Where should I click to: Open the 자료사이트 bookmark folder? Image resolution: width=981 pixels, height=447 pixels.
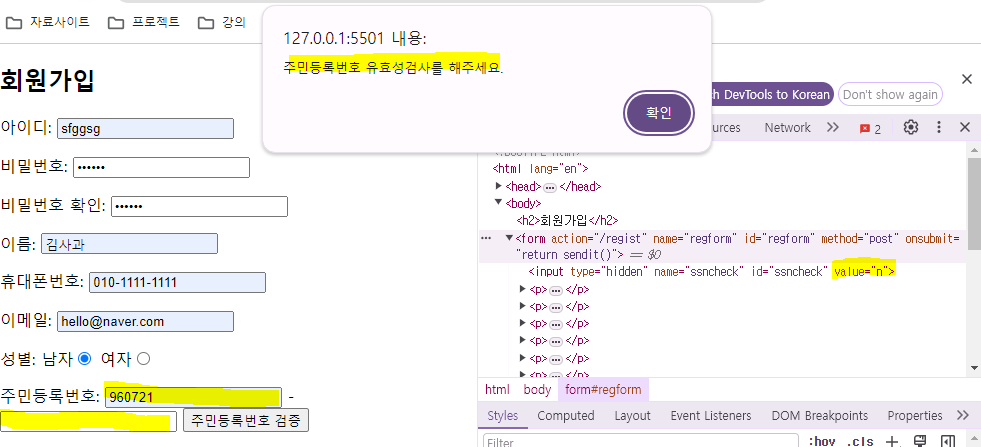coord(48,23)
